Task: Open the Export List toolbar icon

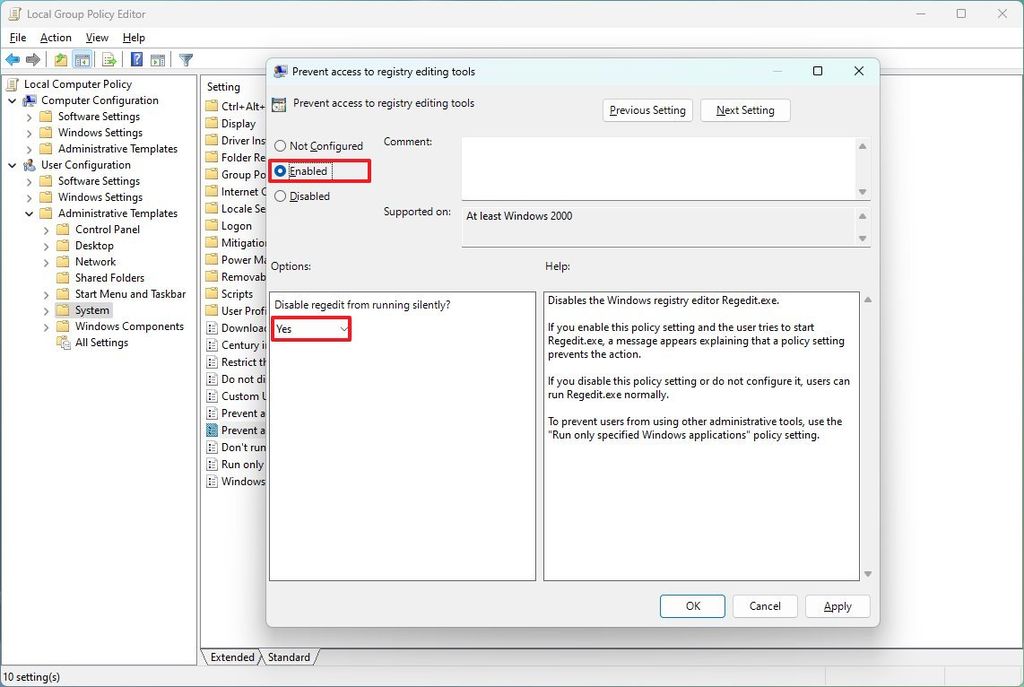Action: (111, 59)
